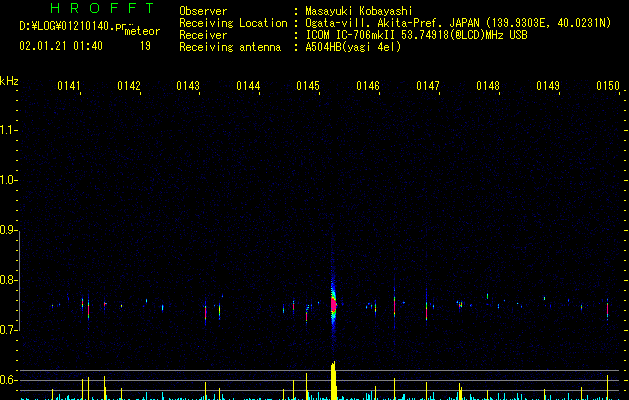Click the 0.8 kHz axis label

tap(8, 280)
